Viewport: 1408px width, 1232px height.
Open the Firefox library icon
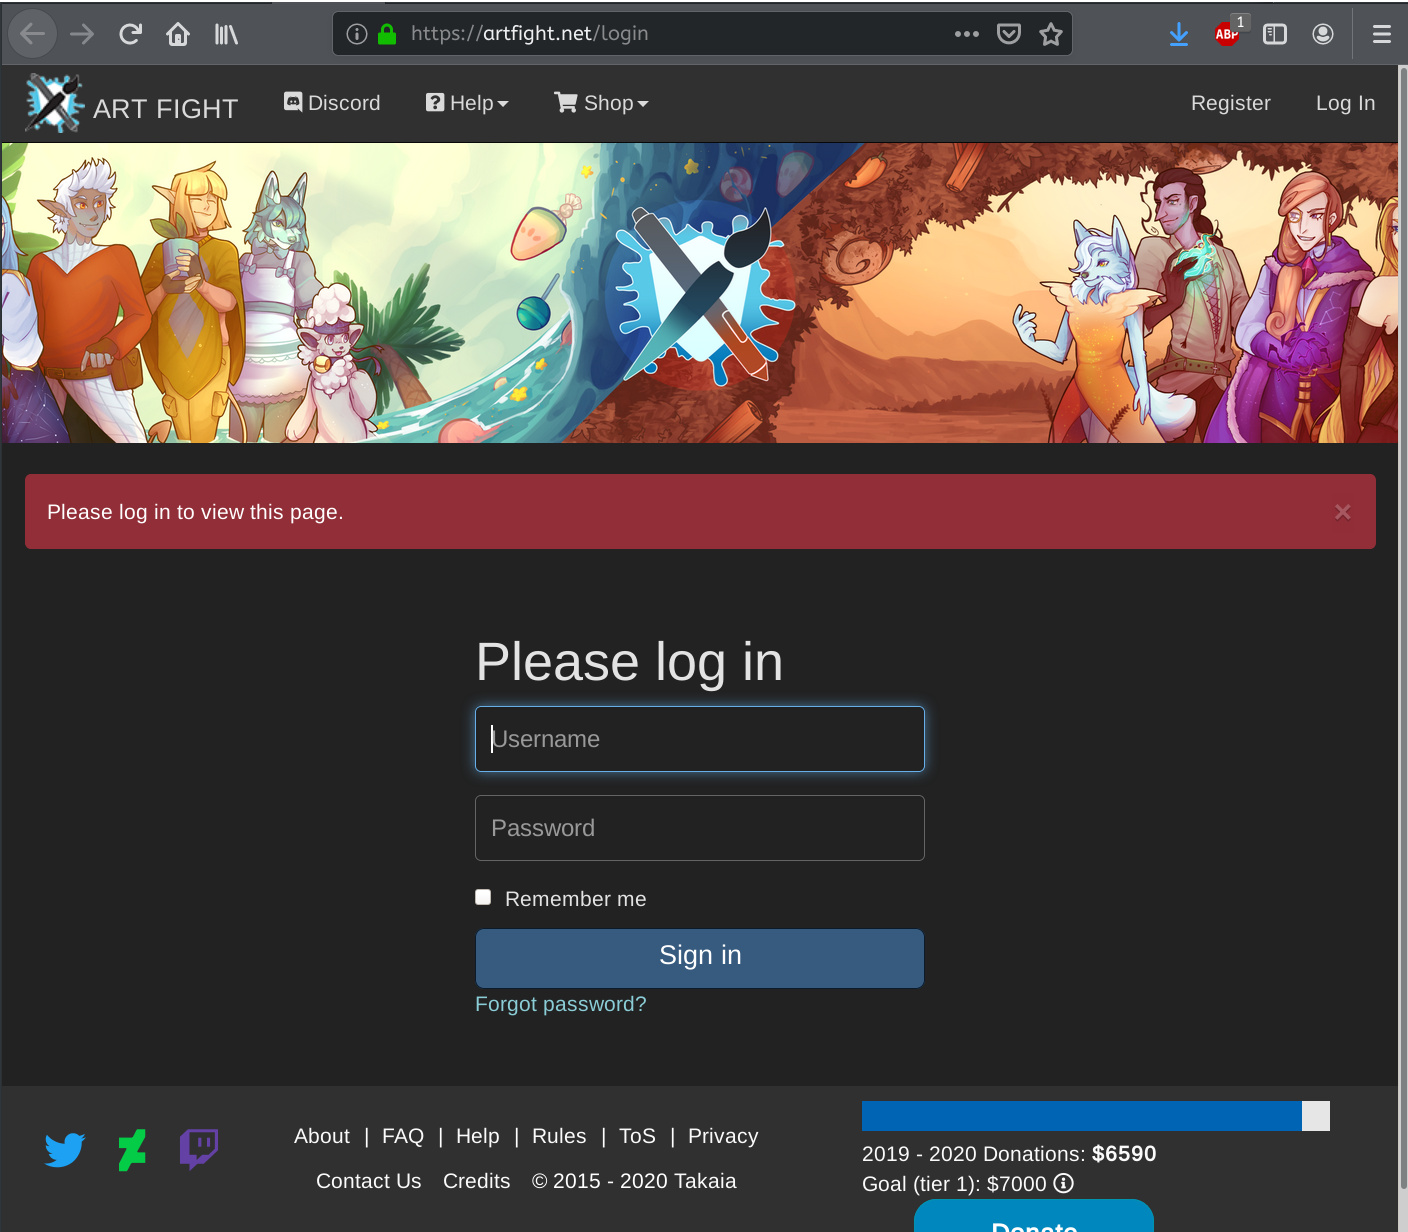[x=226, y=34]
